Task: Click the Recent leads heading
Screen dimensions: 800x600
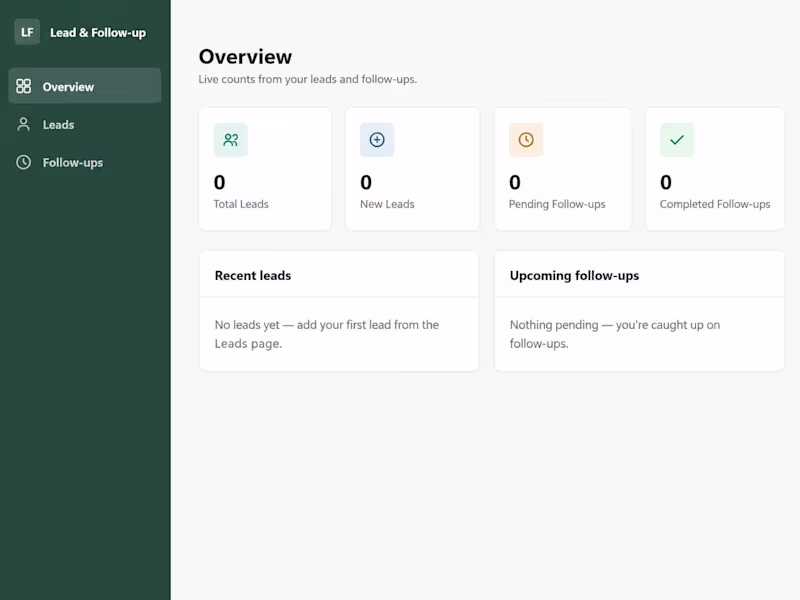Action: [x=253, y=276]
